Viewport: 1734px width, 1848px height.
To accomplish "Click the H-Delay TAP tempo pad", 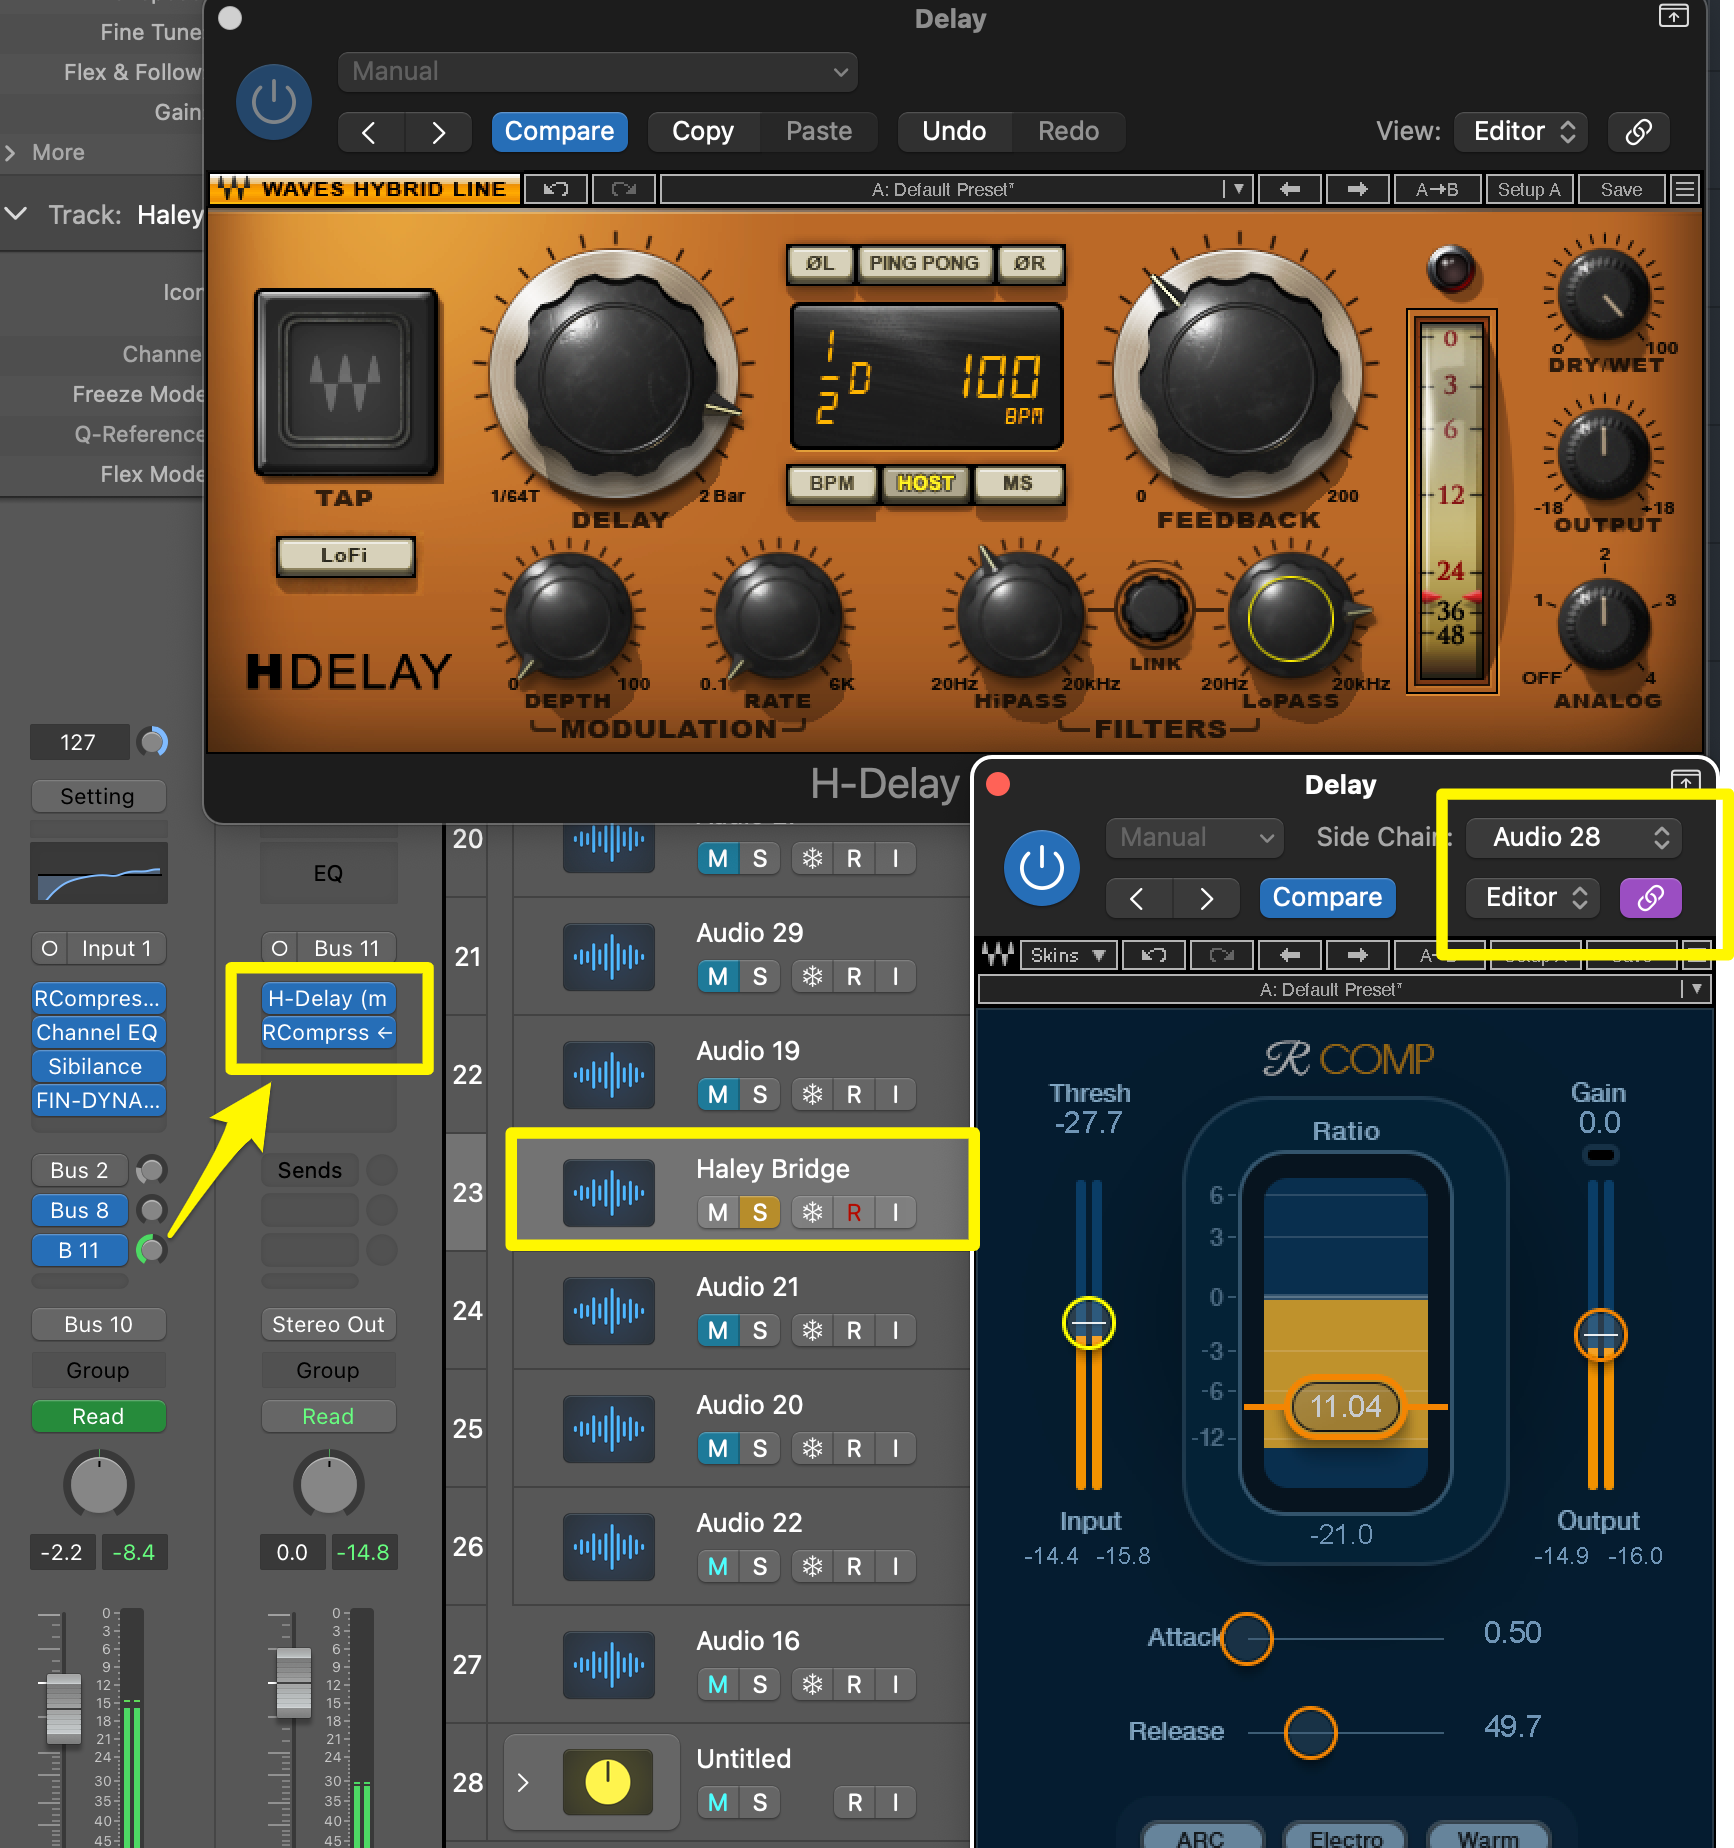I will [346, 382].
